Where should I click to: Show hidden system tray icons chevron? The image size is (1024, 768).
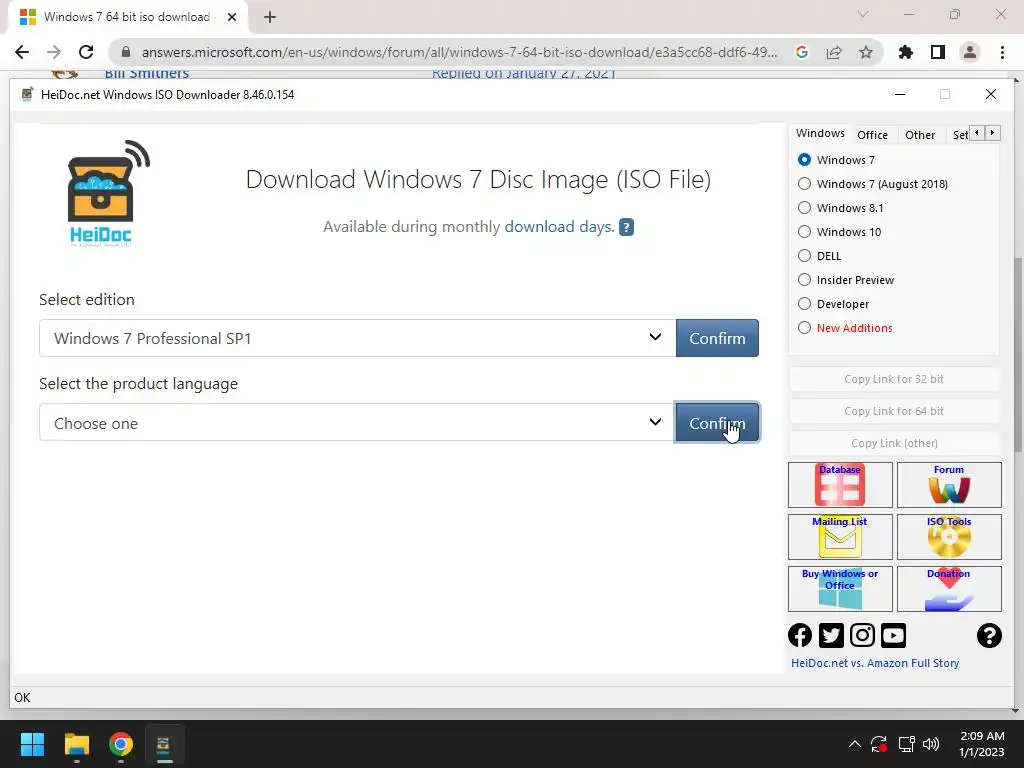coord(854,744)
